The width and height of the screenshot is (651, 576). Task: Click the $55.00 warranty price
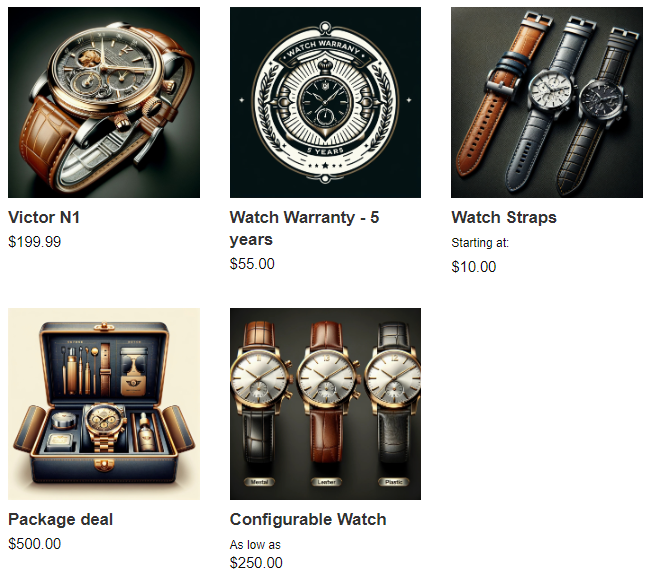click(x=252, y=264)
